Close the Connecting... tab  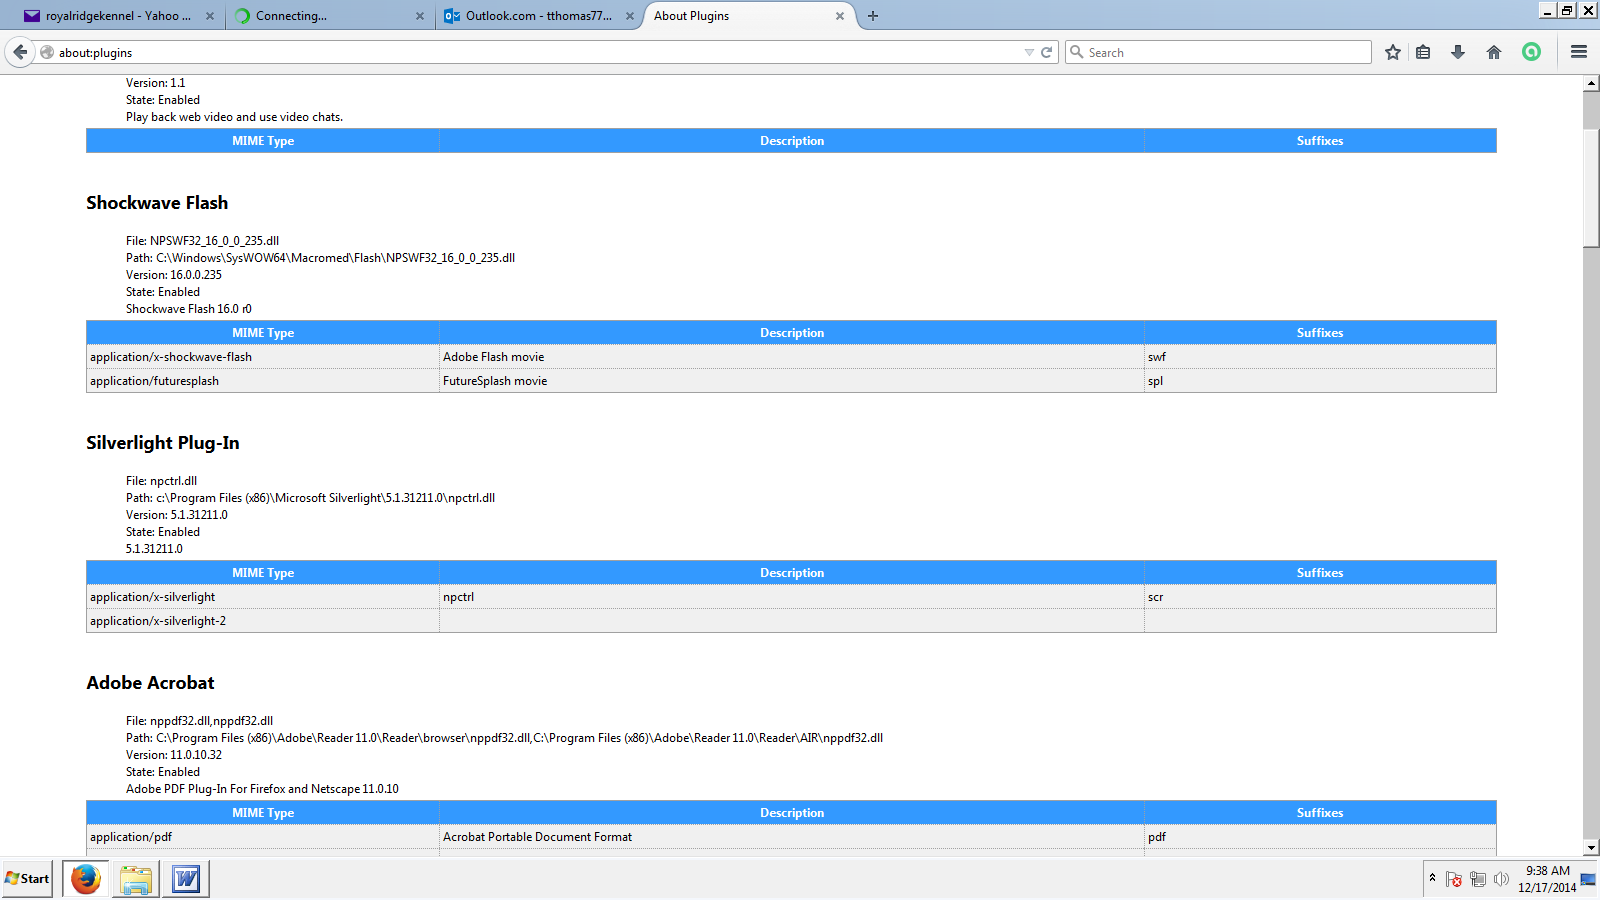click(x=420, y=16)
